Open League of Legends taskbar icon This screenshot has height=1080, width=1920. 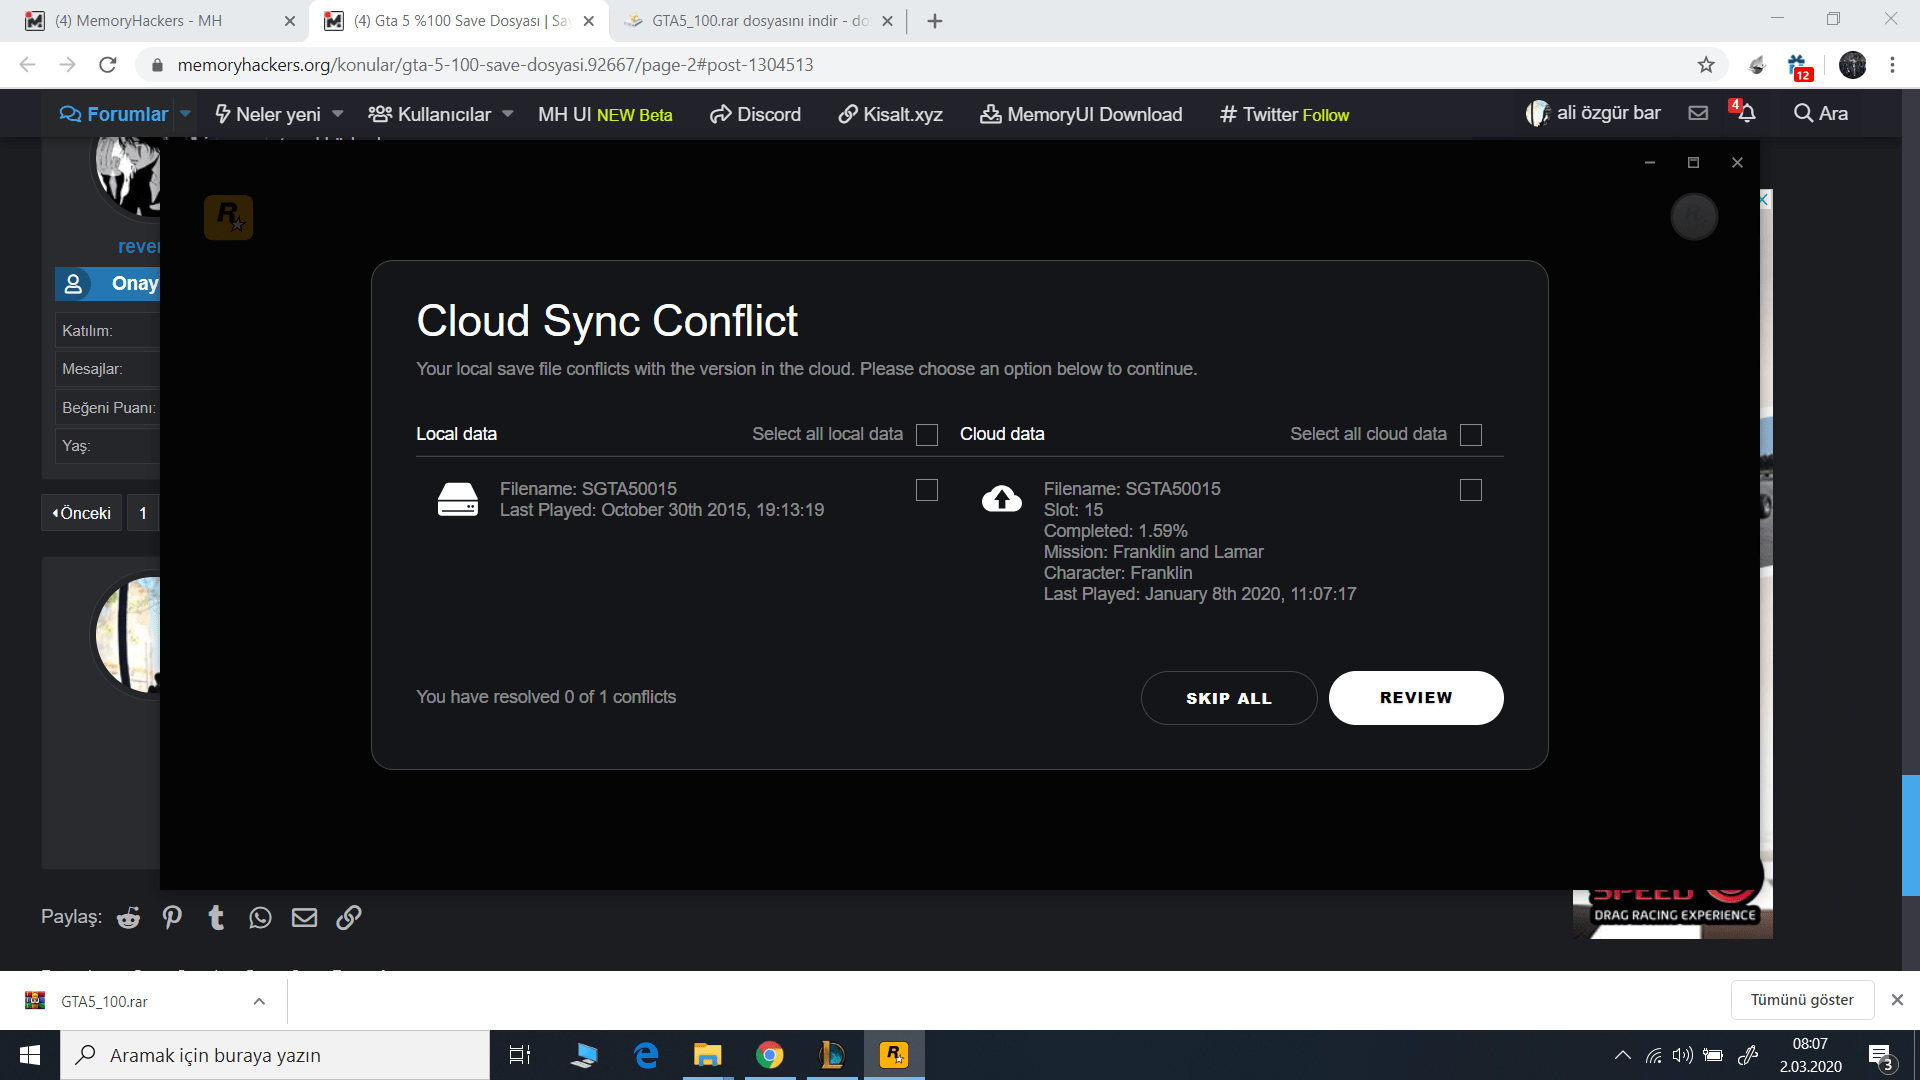pos(831,1055)
